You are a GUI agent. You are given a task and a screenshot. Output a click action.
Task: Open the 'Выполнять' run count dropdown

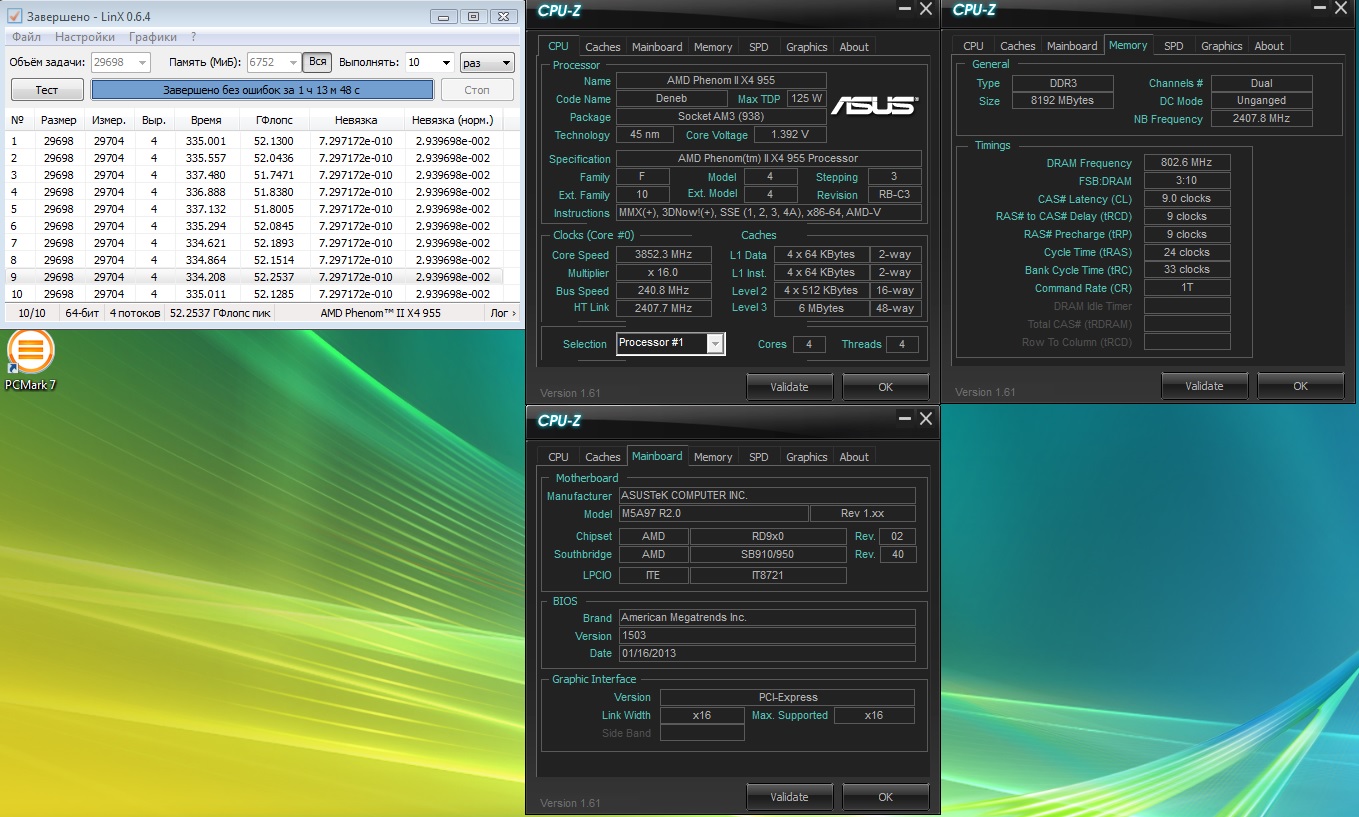click(x=445, y=62)
